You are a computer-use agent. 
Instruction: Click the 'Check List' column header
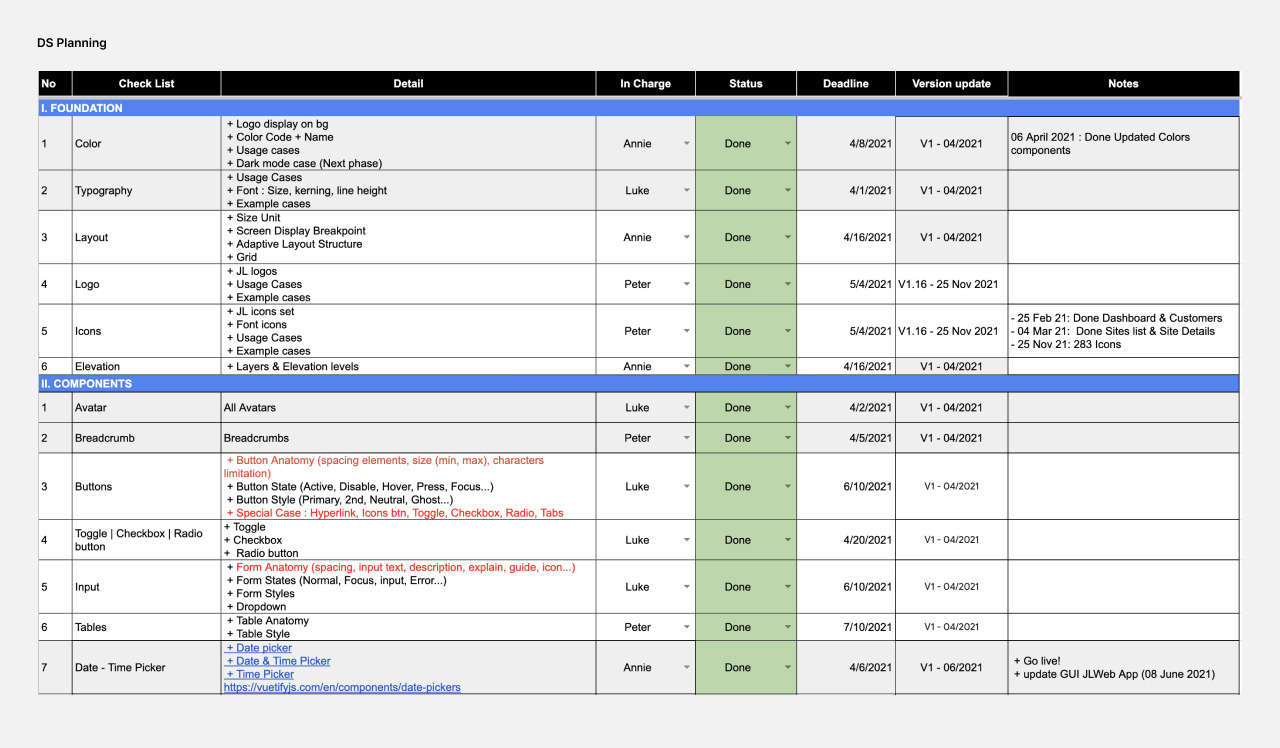click(x=146, y=84)
